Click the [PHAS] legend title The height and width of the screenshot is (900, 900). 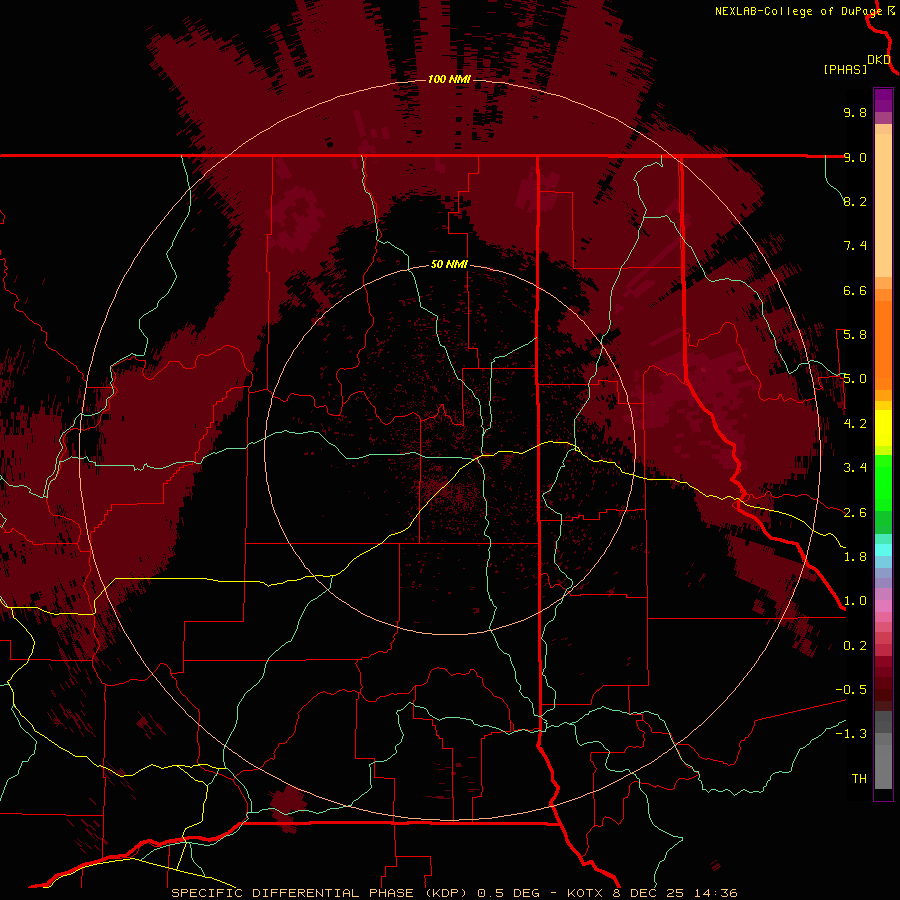click(845, 70)
